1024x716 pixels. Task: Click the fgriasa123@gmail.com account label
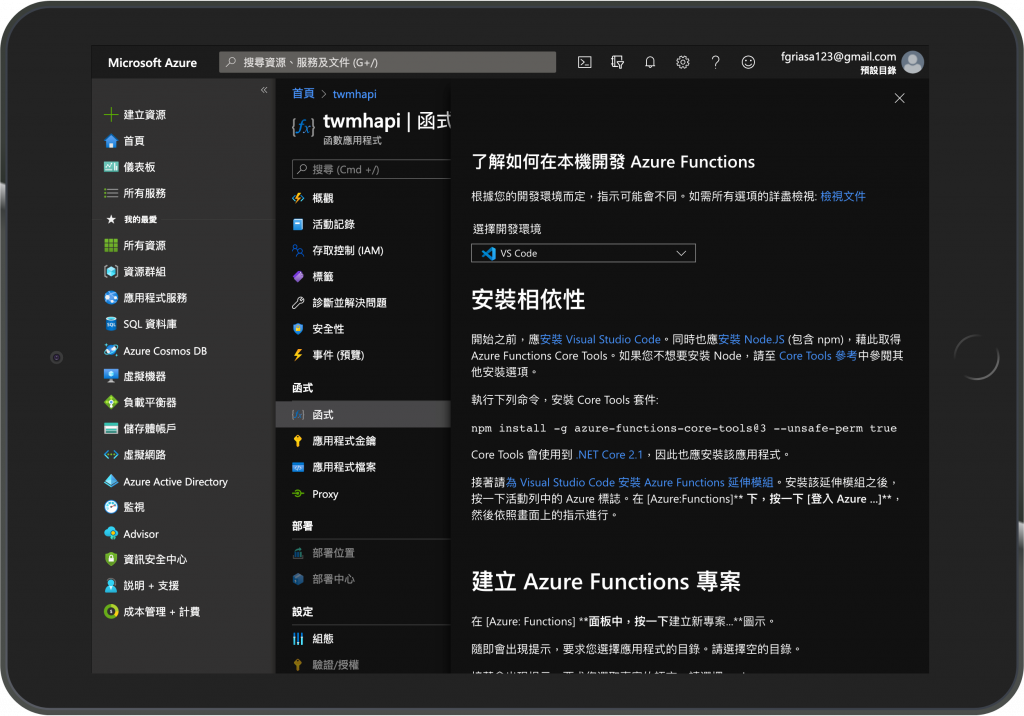[x=839, y=57]
